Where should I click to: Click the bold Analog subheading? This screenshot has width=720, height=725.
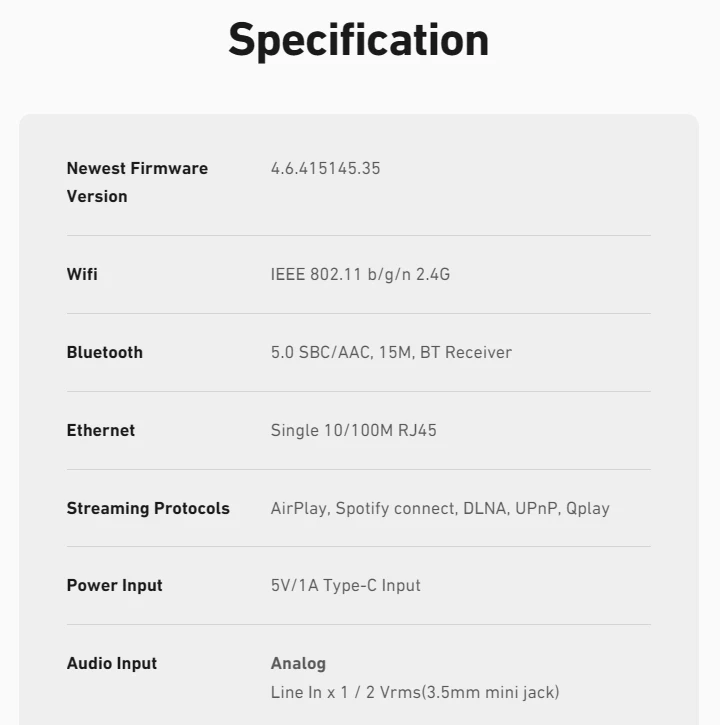[x=298, y=664]
